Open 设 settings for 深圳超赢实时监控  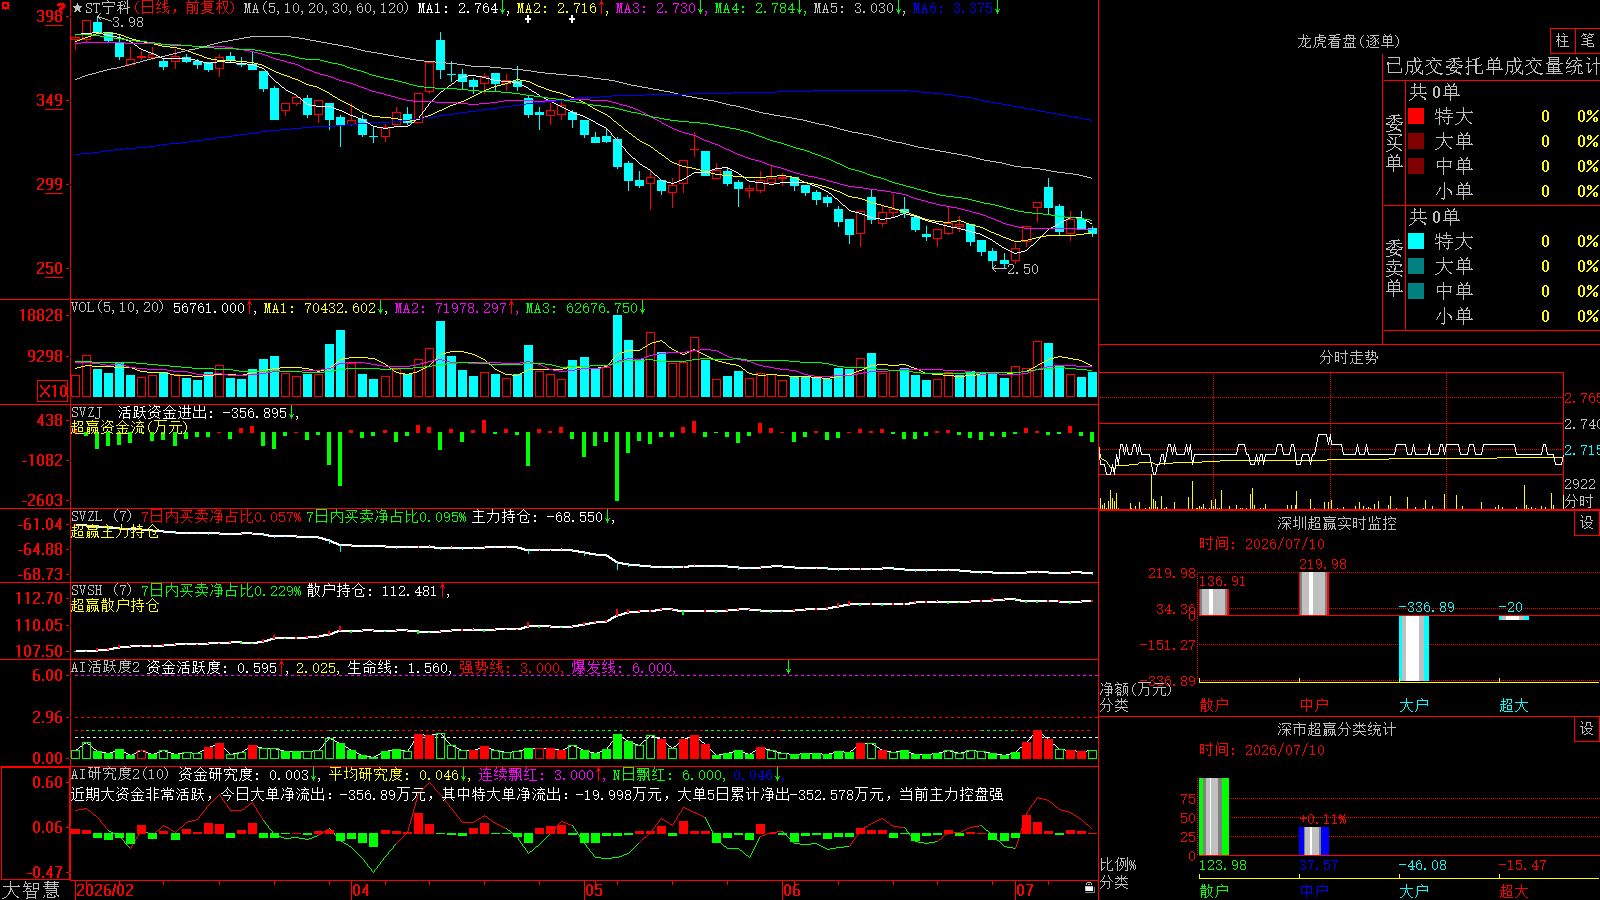click(1587, 523)
